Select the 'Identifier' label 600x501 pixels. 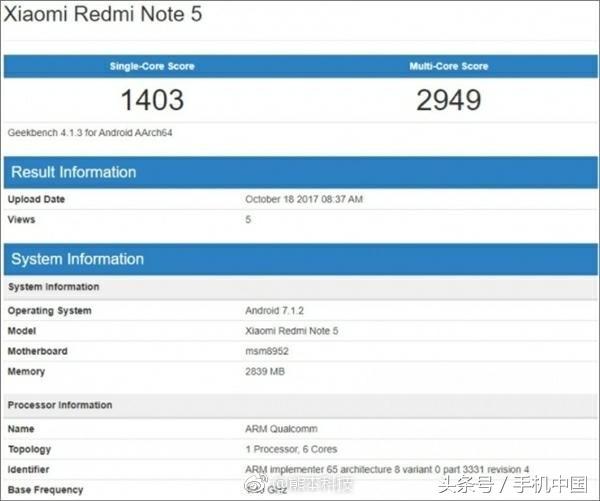click(28, 470)
